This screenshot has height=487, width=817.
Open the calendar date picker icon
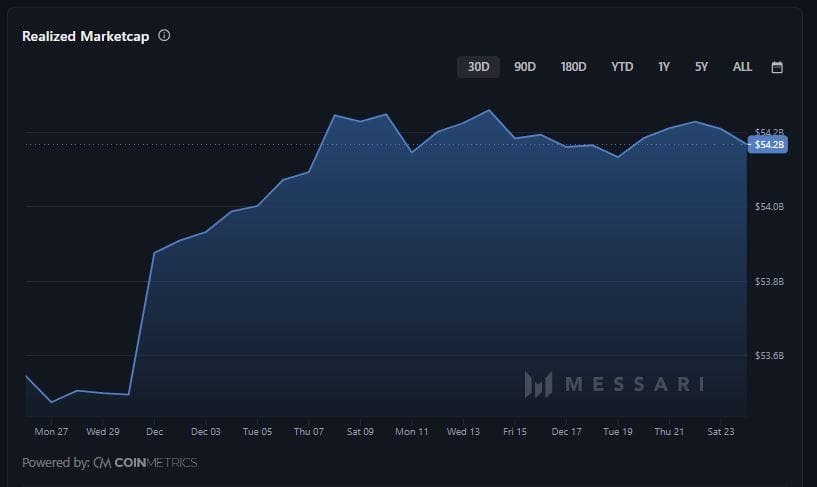pos(777,67)
